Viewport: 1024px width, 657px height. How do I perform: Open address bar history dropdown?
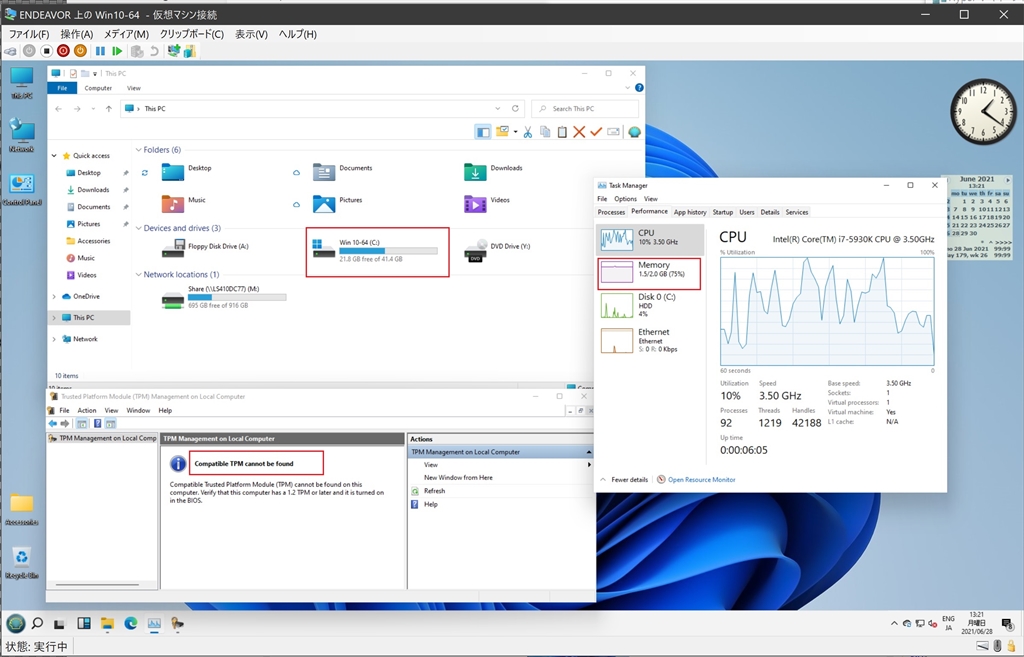(x=498, y=108)
